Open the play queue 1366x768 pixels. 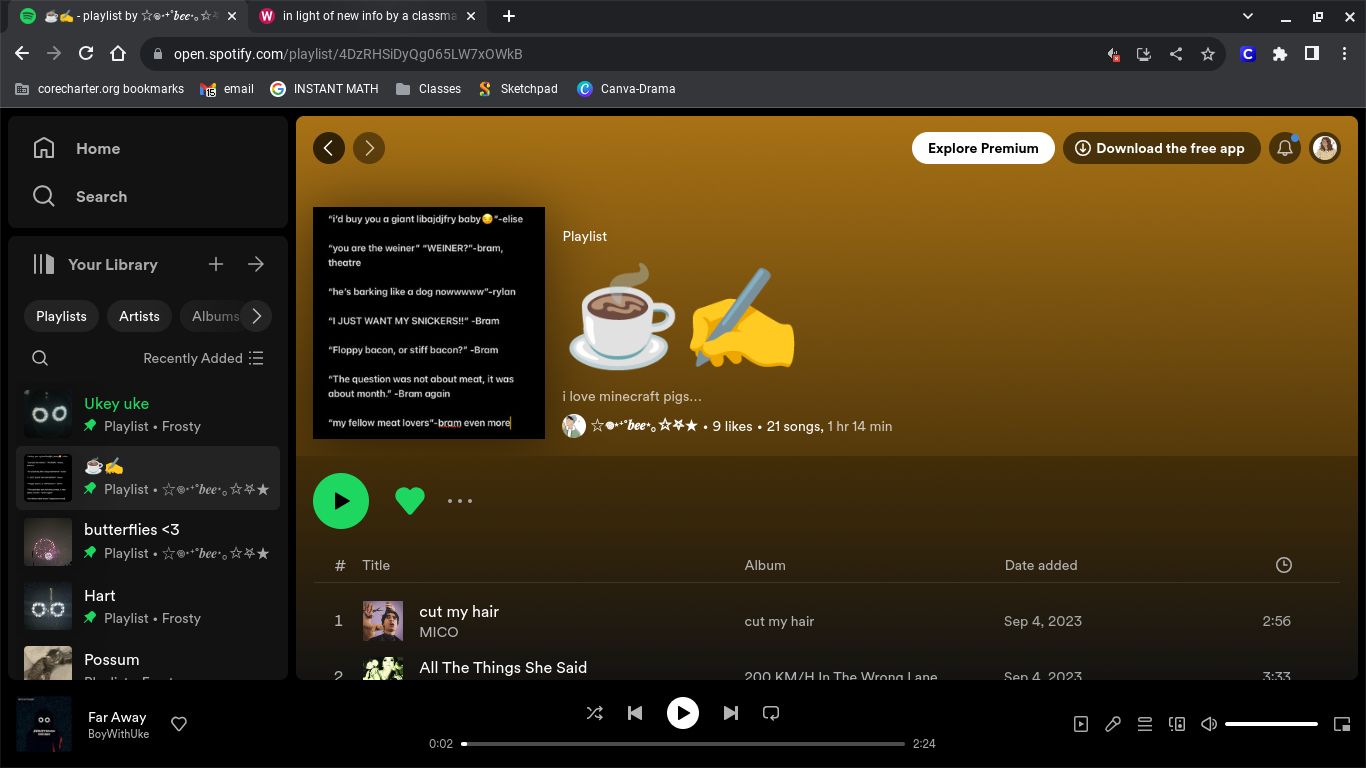pyautogui.click(x=1145, y=724)
